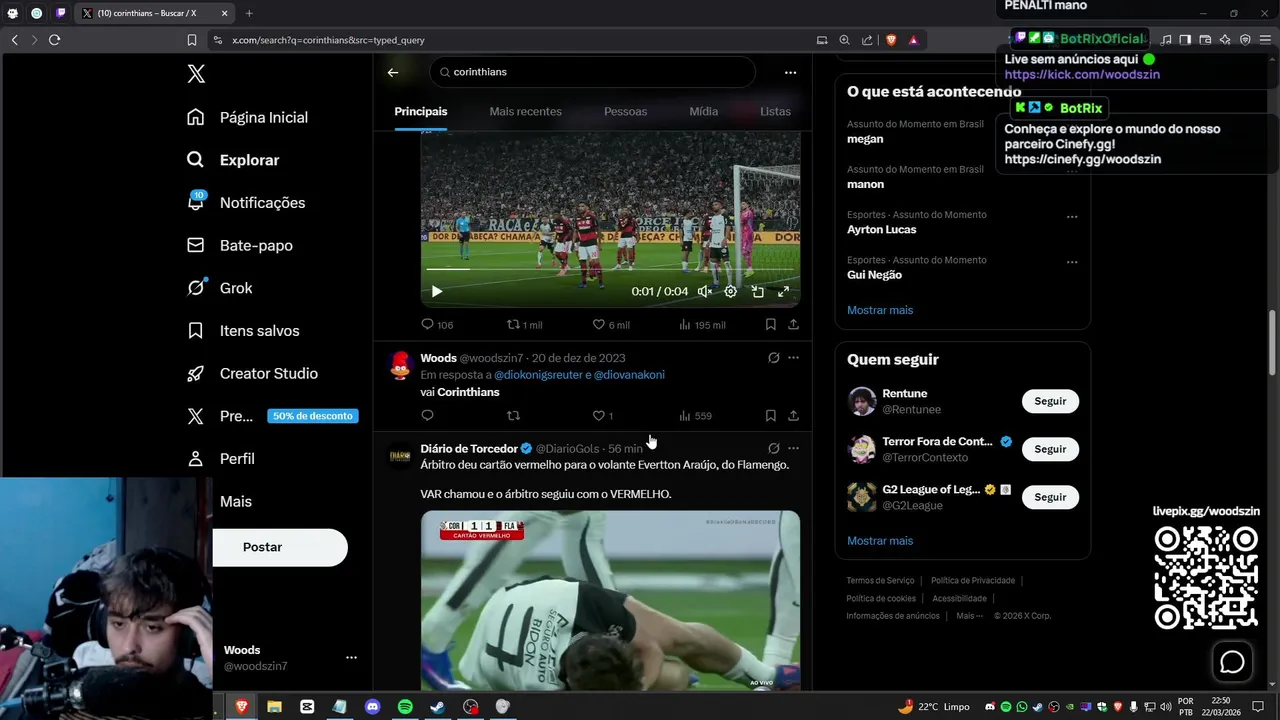View 559 views analytics on Woods post
Image resolution: width=1280 pixels, height=720 pixels.
695,415
